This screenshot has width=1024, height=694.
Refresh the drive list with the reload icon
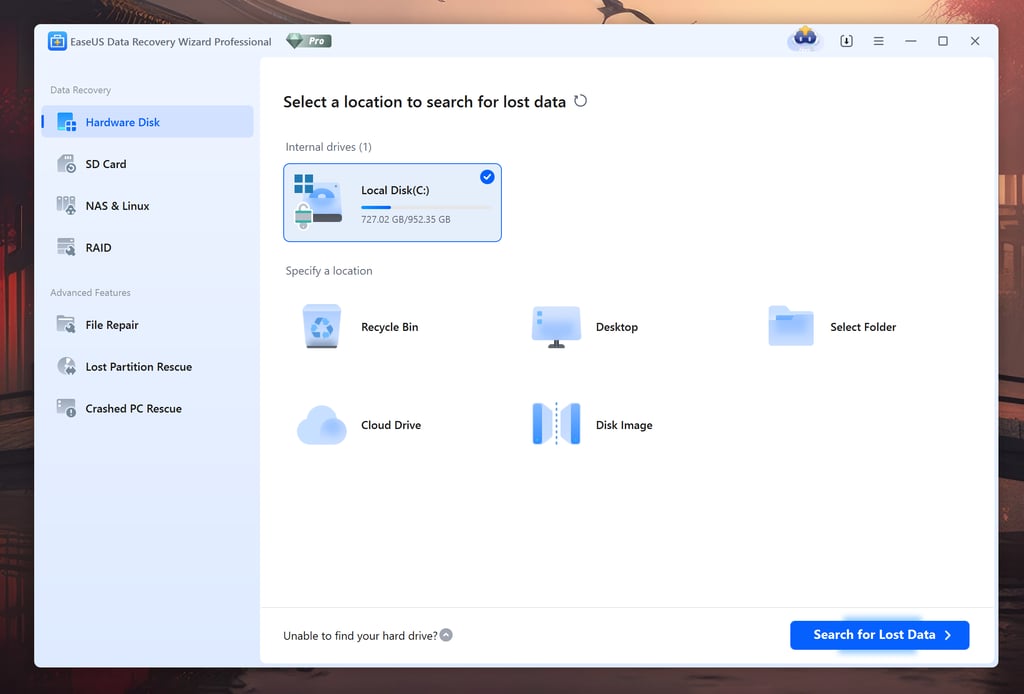pos(580,101)
